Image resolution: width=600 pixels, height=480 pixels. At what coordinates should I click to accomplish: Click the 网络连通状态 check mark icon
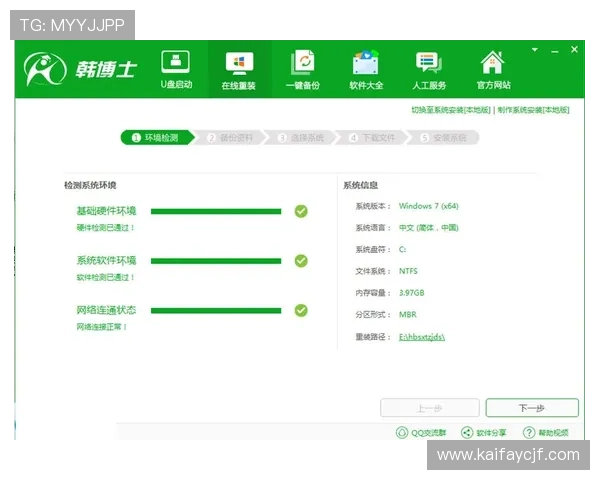tap(301, 310)
